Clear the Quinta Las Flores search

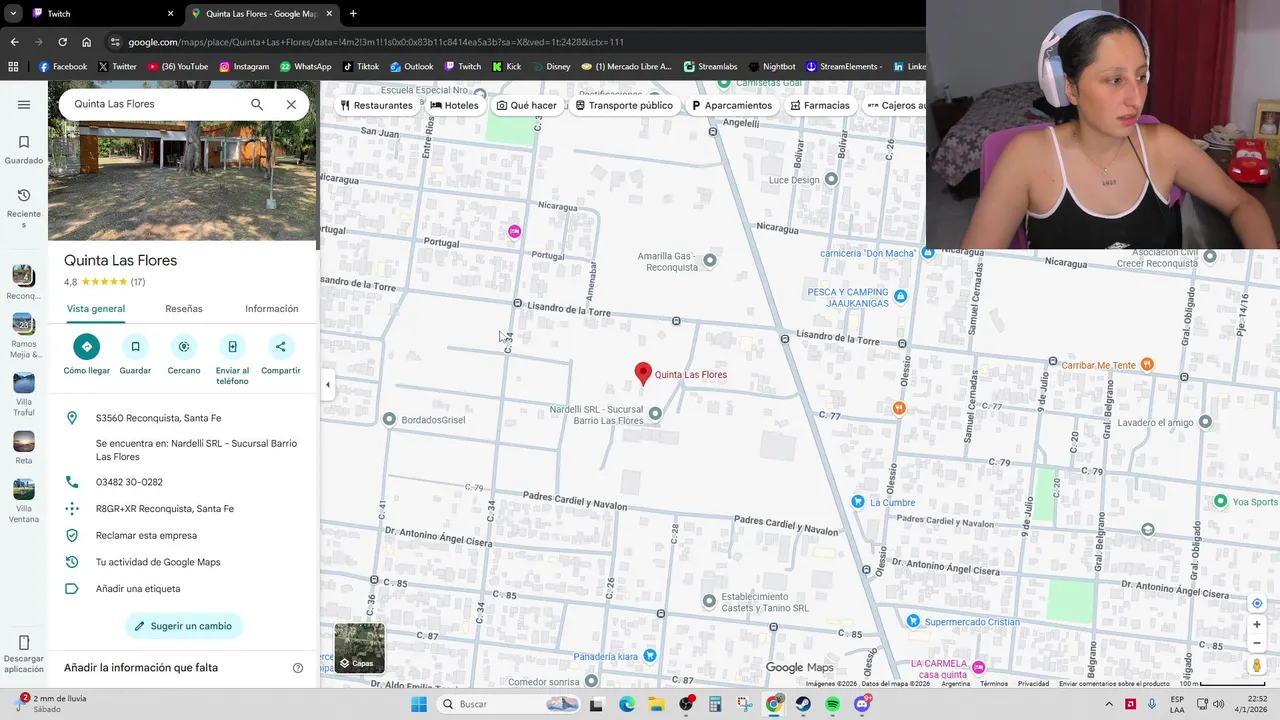pyautogui.click(x=291, y=104)
